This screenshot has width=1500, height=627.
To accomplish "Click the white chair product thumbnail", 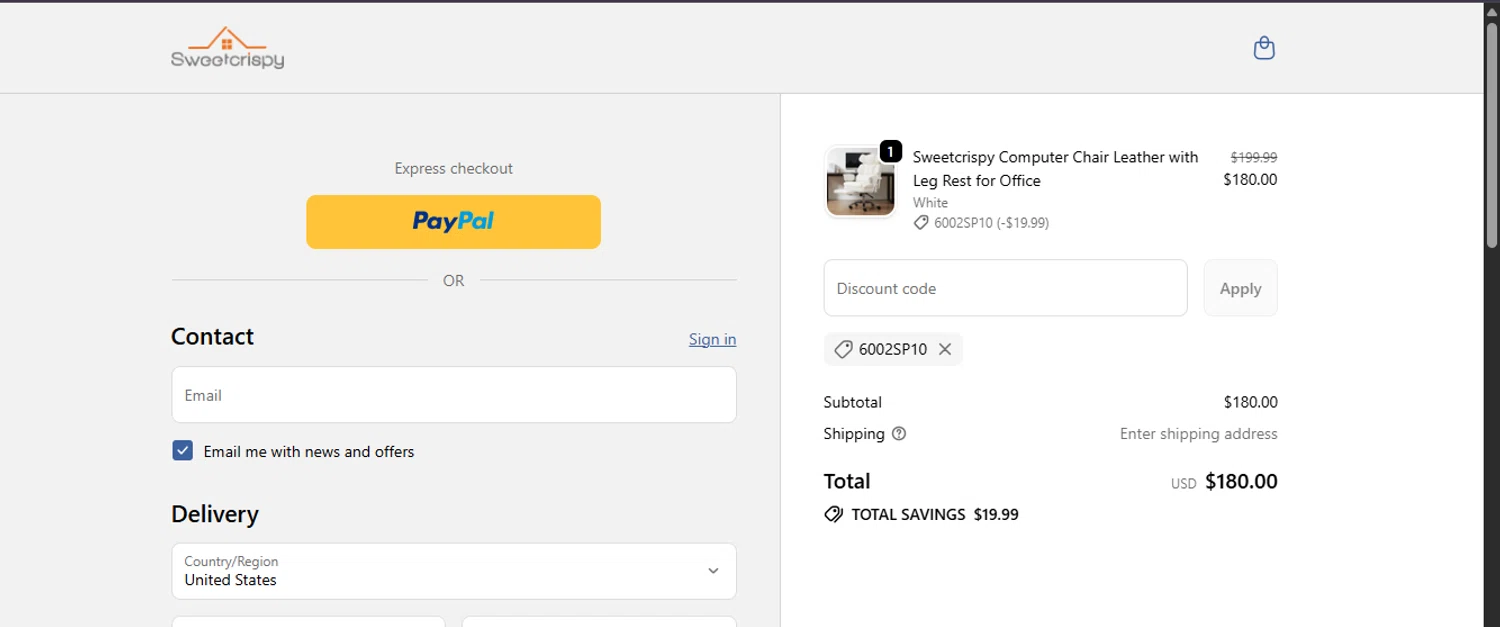I will tap(860, 182).
